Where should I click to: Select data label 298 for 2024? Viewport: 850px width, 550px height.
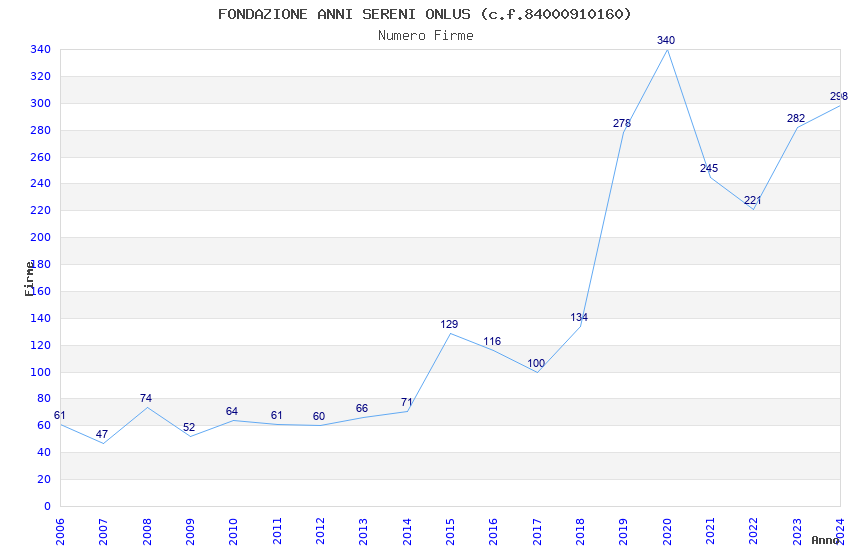839,96
